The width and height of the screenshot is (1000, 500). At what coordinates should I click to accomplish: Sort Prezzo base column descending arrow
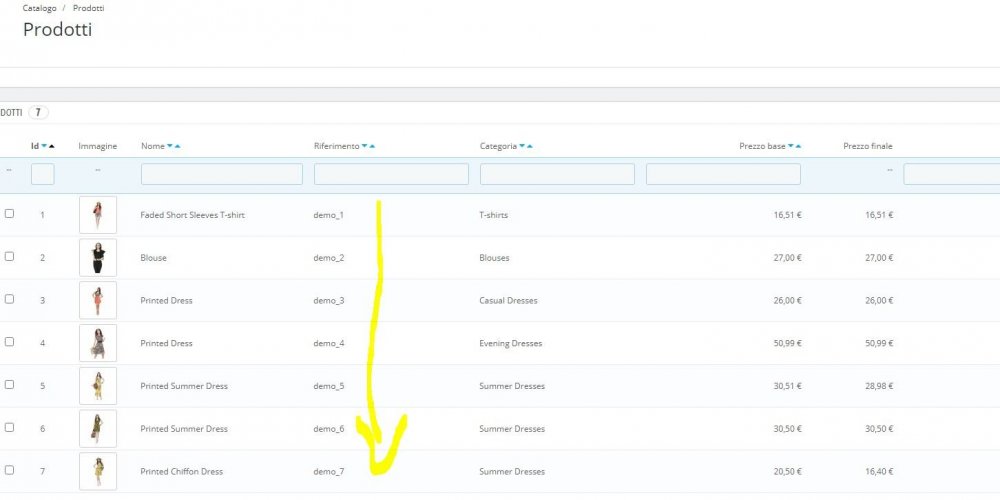pyautogui.click(x=791, y=147)
